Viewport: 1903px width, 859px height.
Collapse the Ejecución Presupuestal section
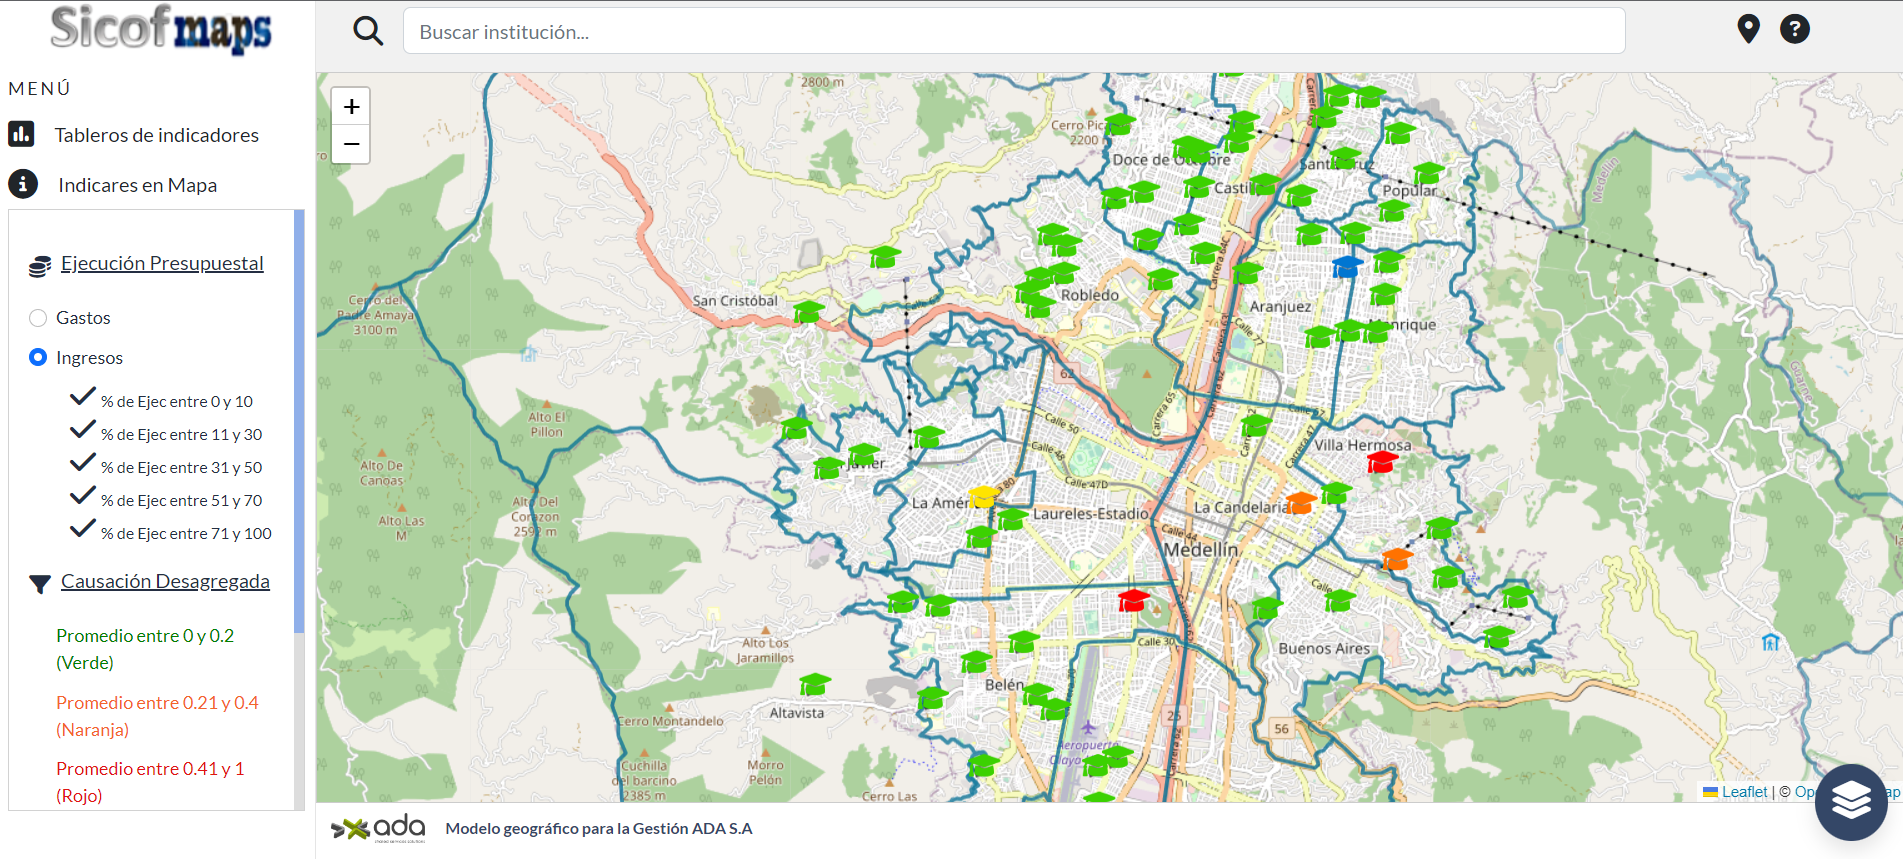[x=162, y=263]
